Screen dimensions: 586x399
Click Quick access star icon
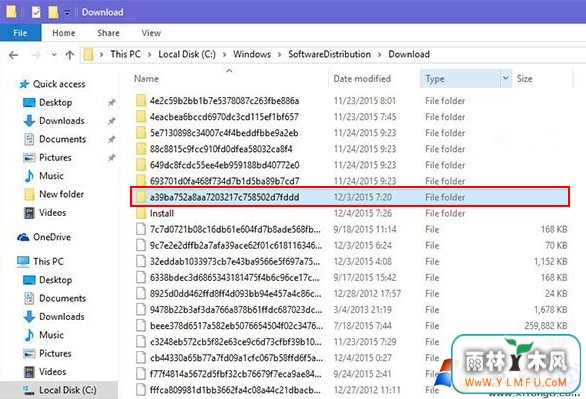tap(24, 84)
